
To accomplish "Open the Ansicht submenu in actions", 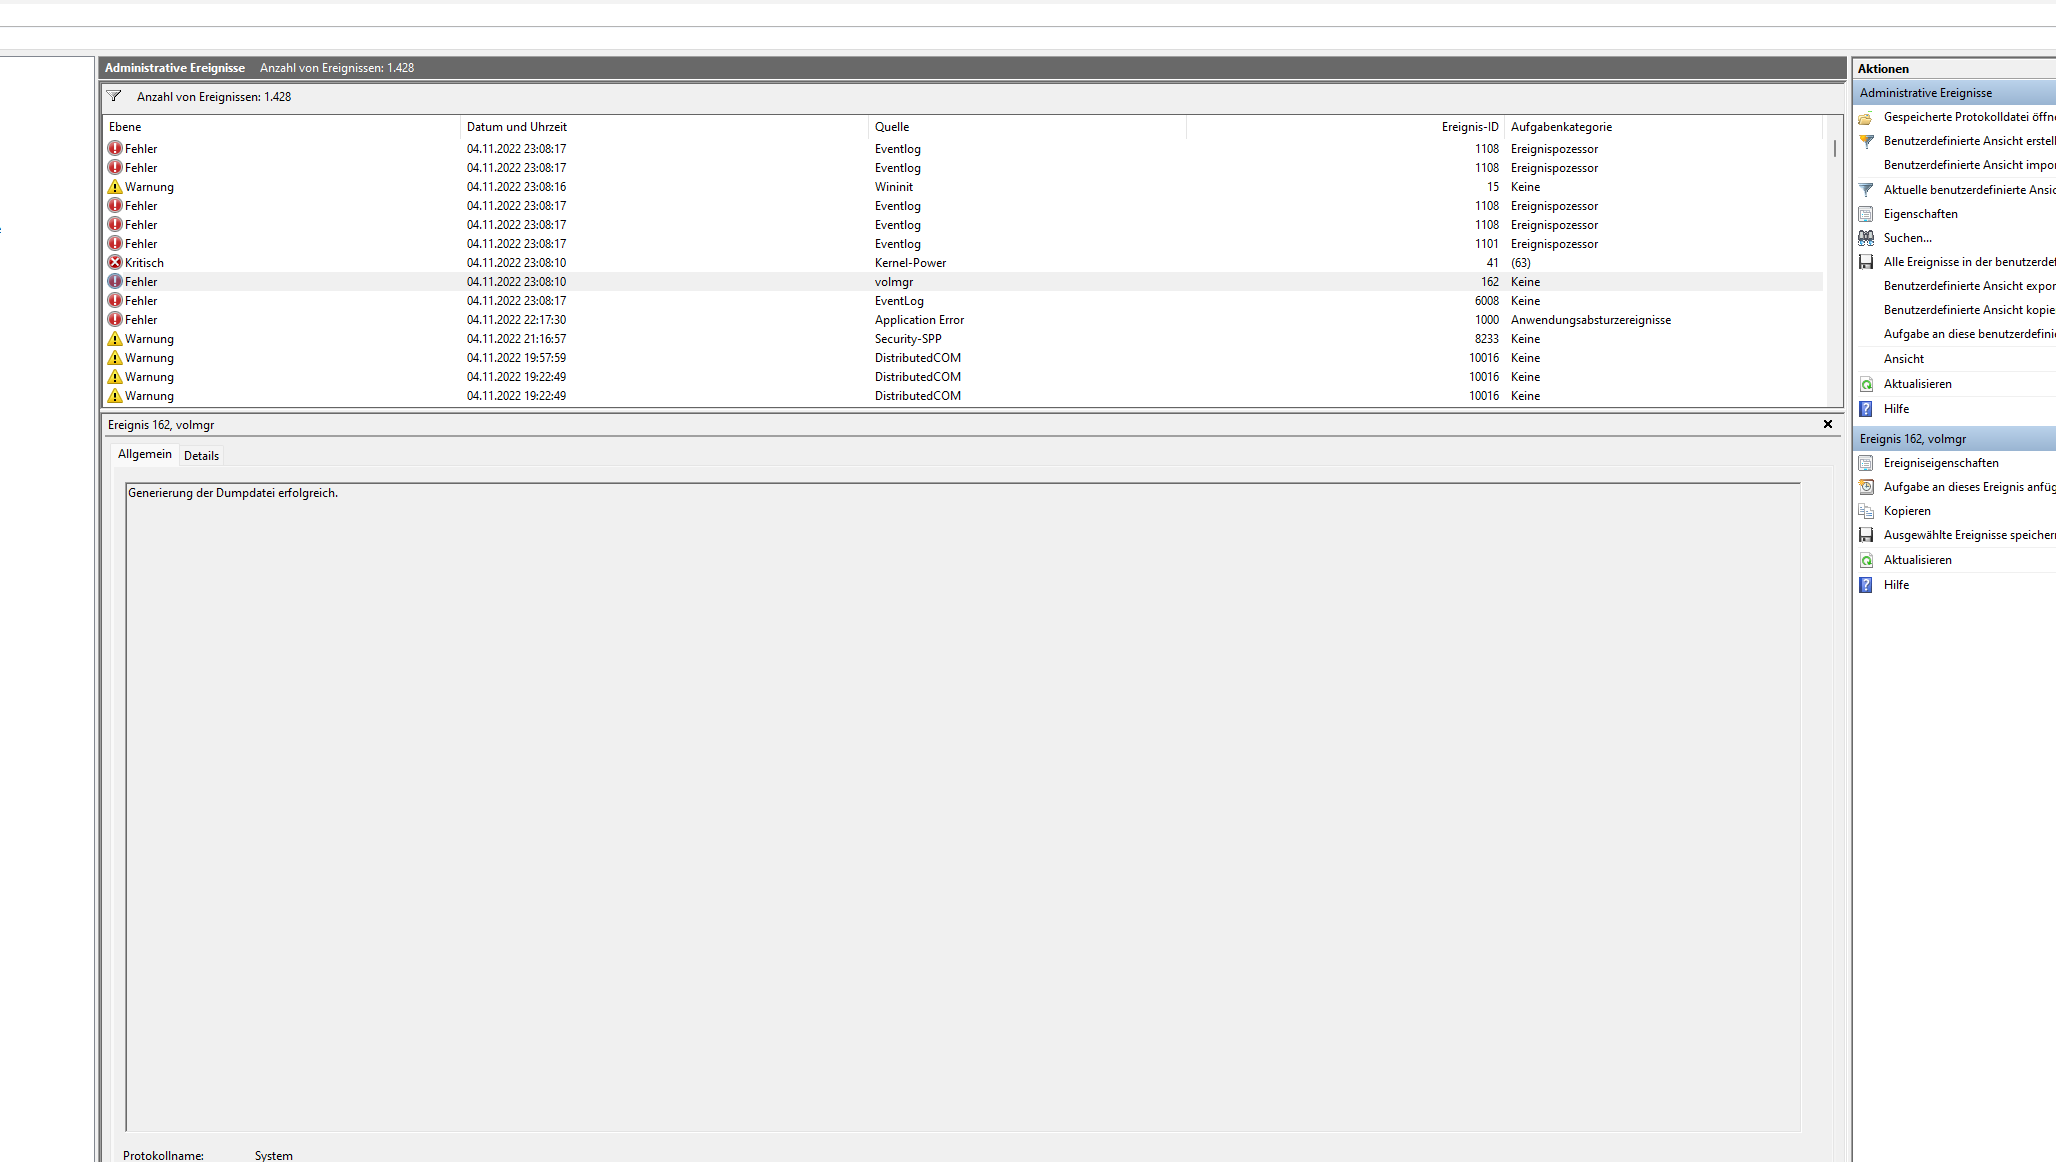I will click(1903, 359).
